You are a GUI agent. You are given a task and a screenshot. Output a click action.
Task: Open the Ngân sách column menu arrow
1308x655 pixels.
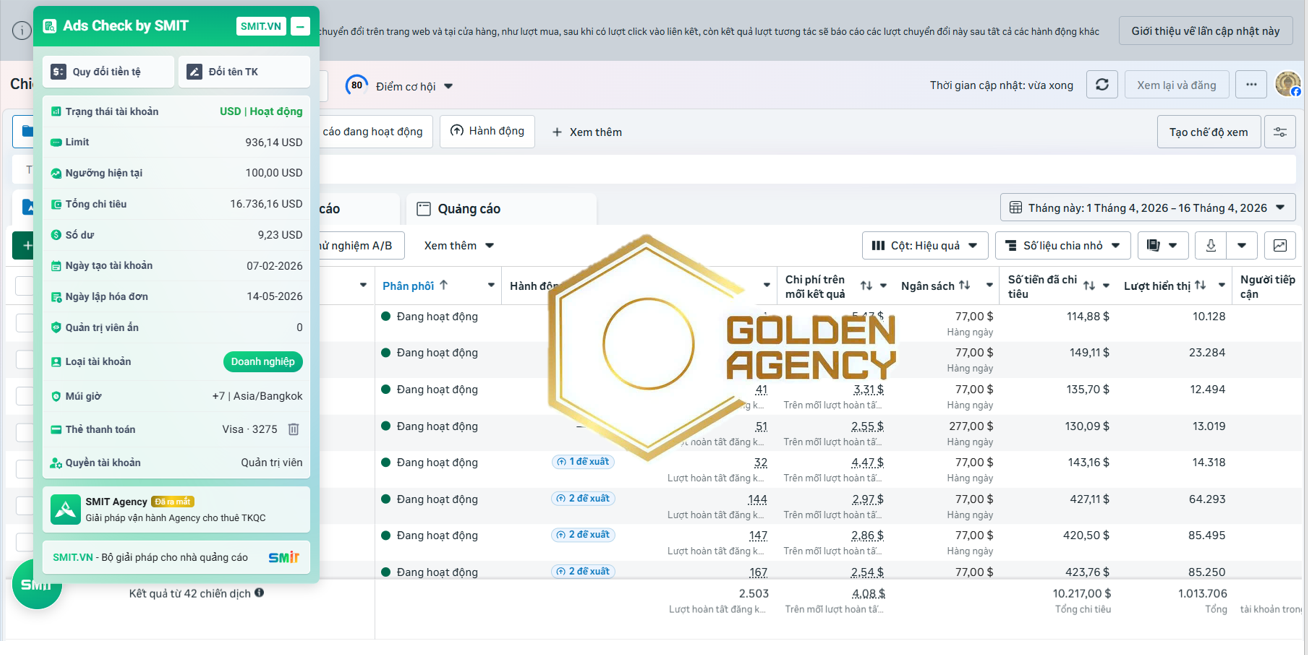989,286
